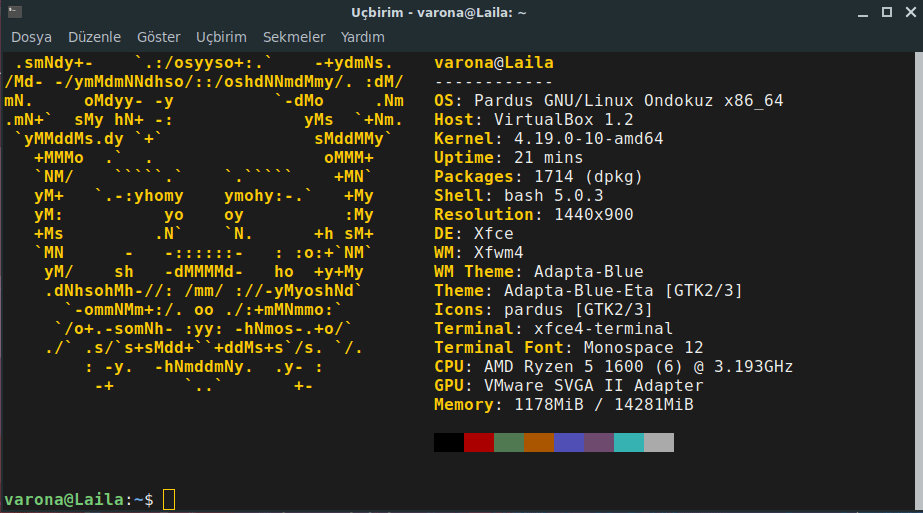
Task: Click the terminal cursor at the prompt
Action: 169,499
